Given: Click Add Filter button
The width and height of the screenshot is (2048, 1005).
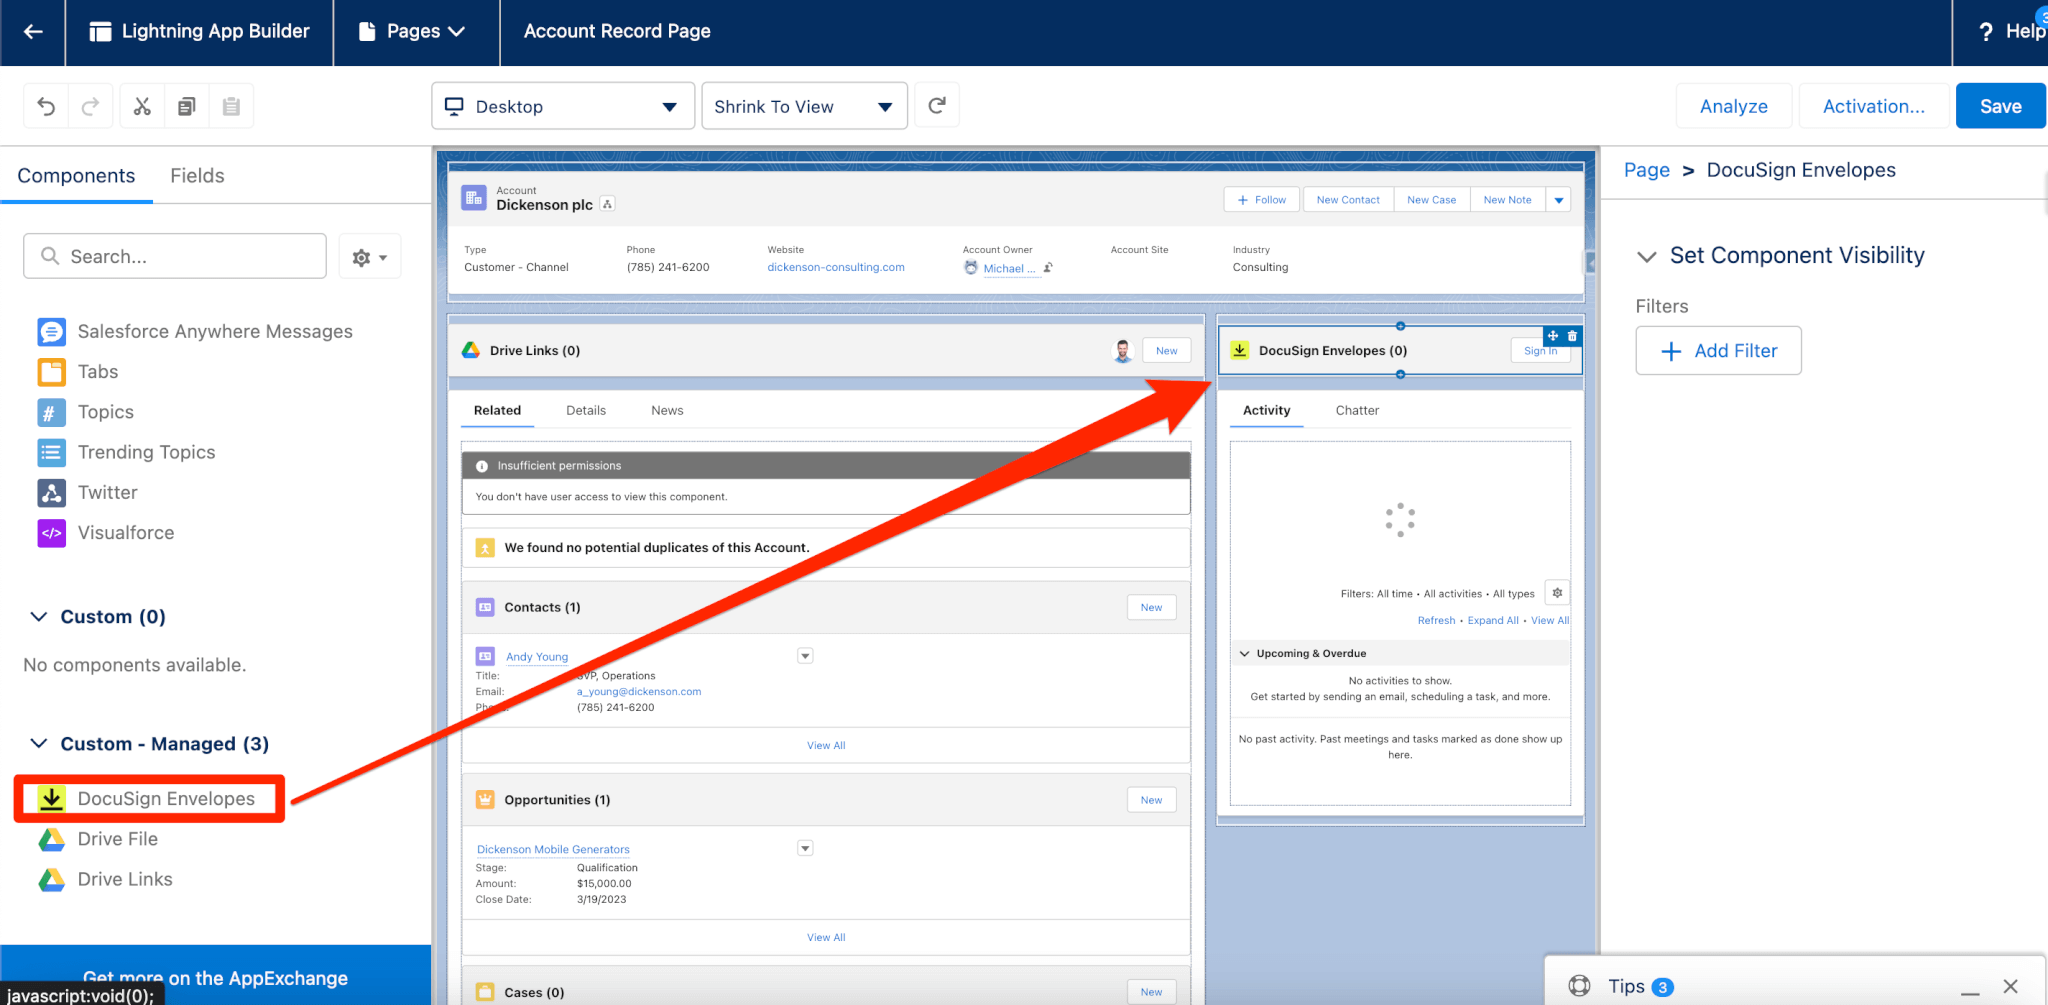Looking at the screenshot, I should (1718, 351).
